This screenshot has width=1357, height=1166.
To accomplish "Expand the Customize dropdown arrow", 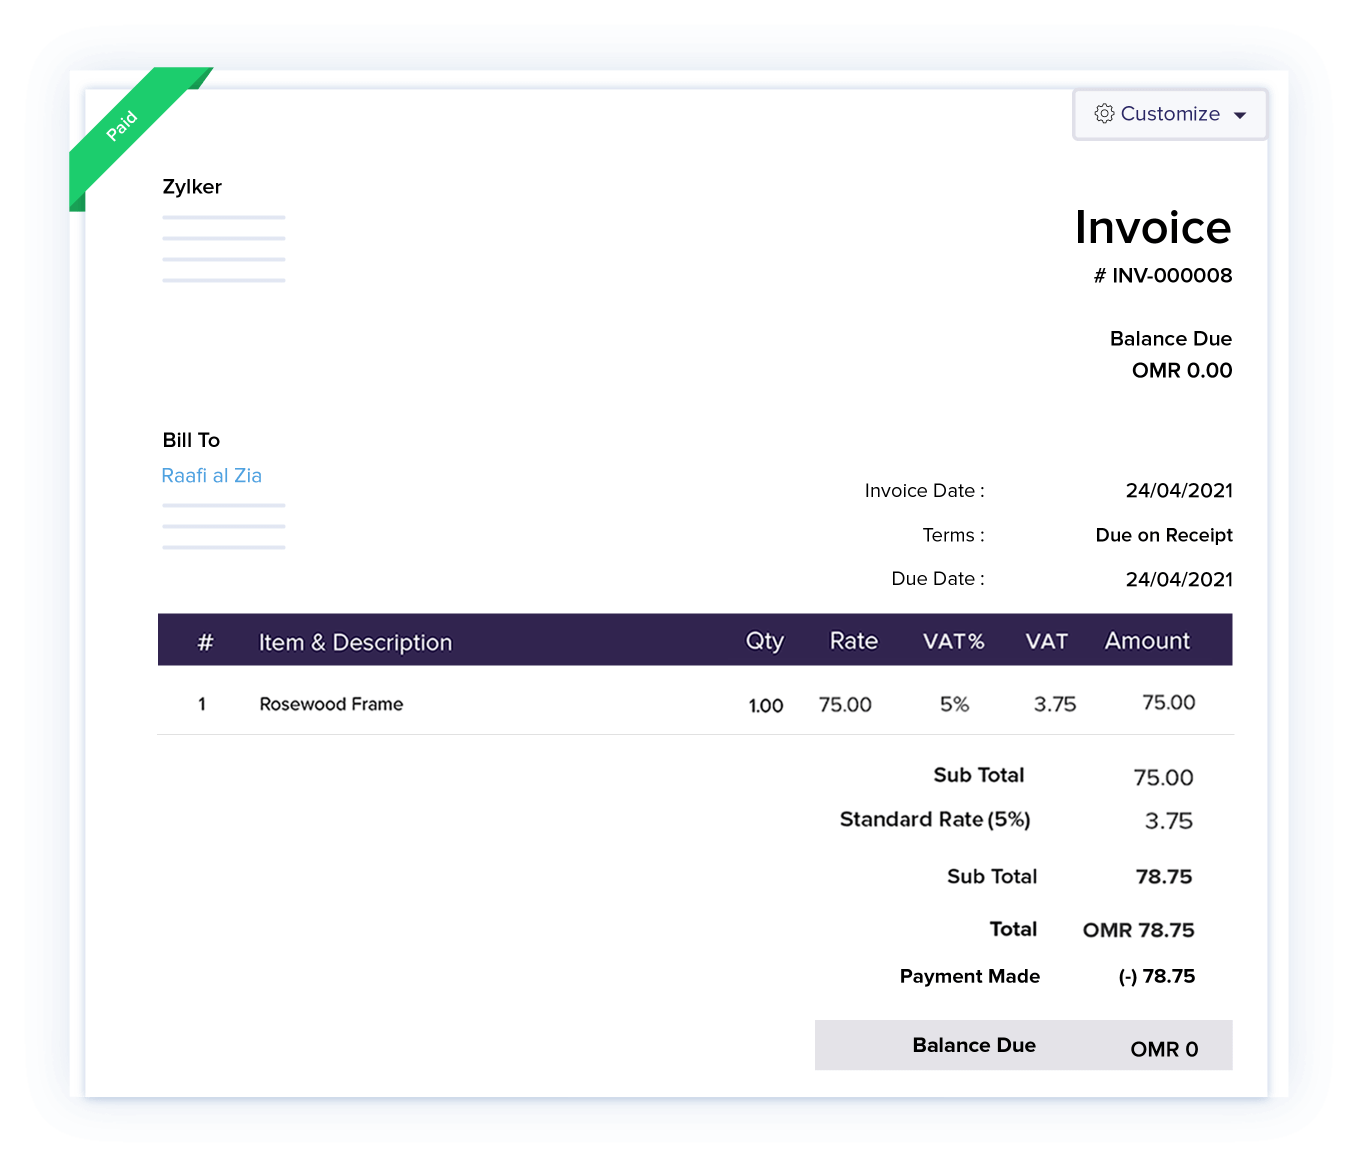I will 1240,115.
